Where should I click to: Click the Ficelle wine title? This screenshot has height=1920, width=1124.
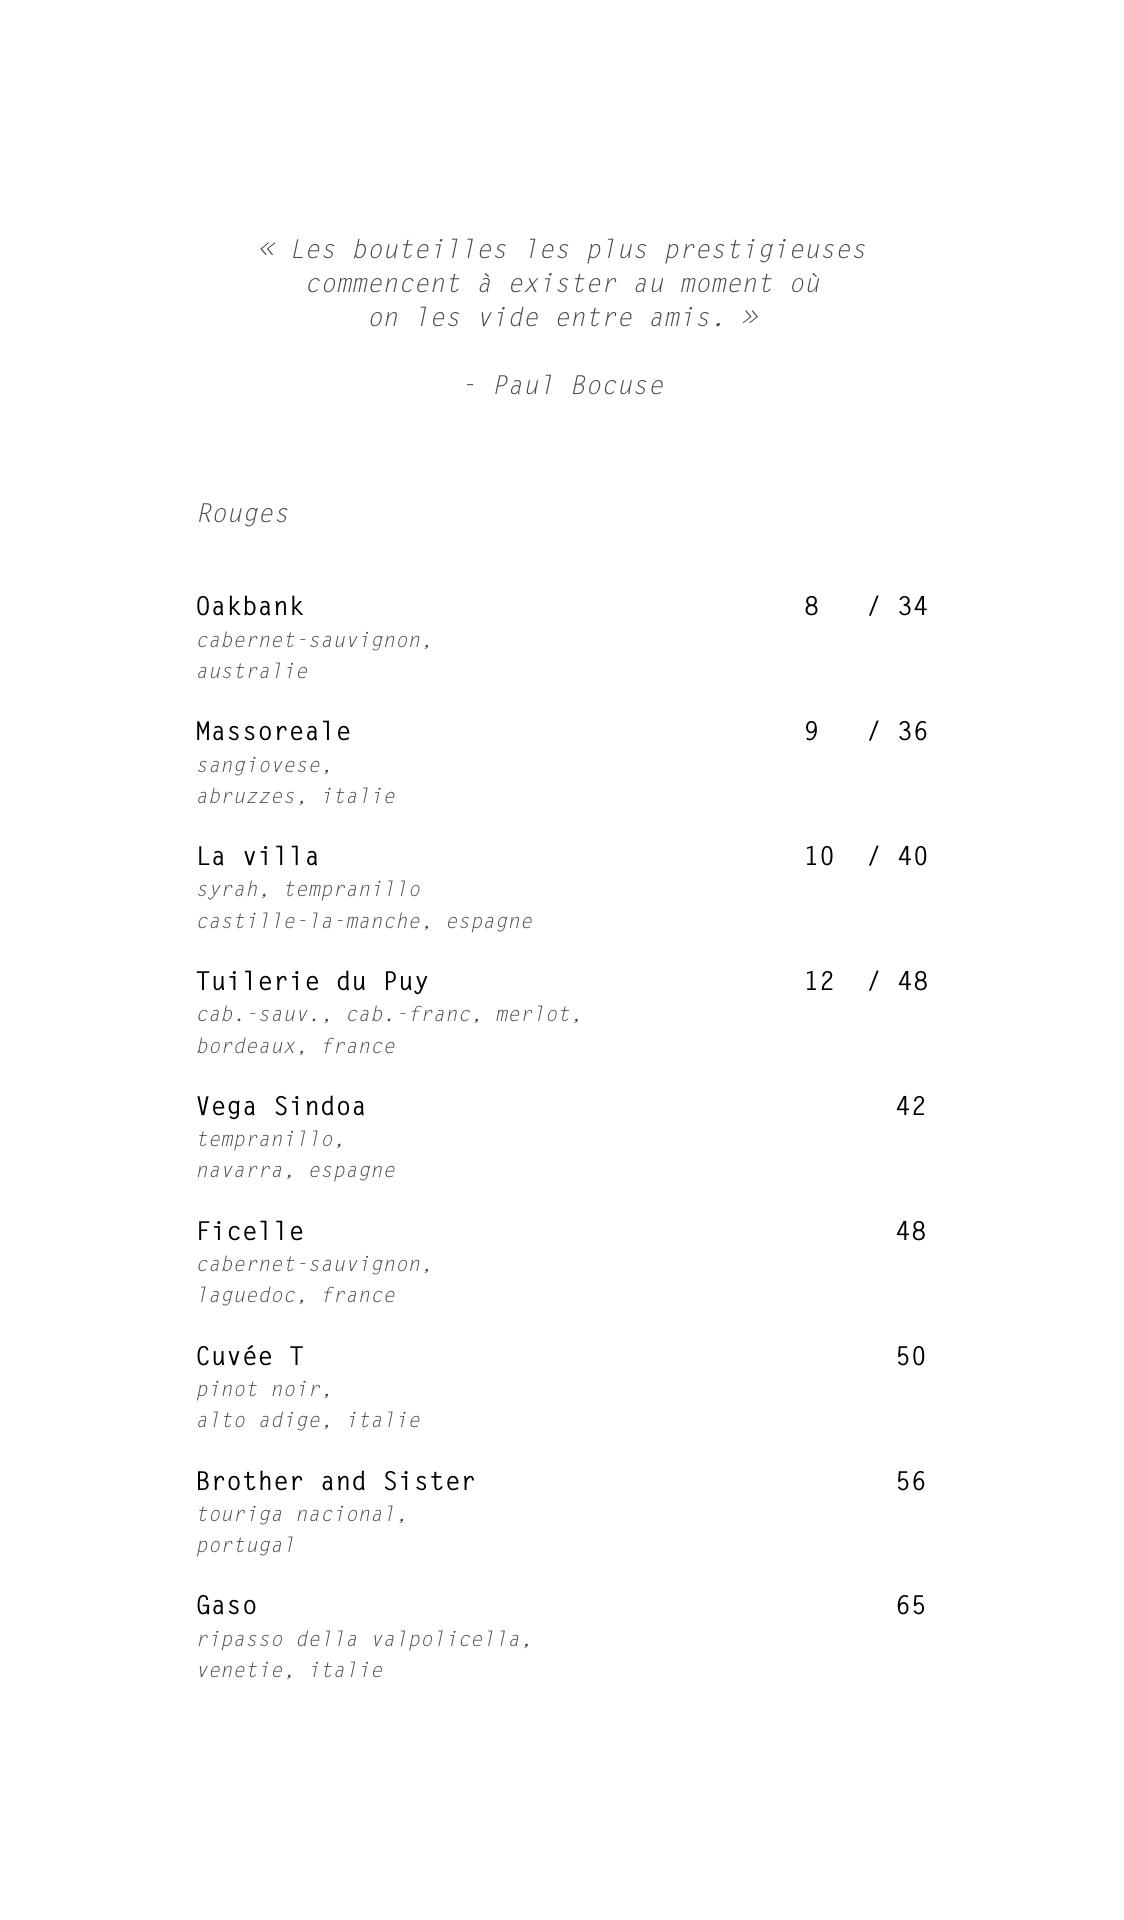click(x=249, y=1231)
